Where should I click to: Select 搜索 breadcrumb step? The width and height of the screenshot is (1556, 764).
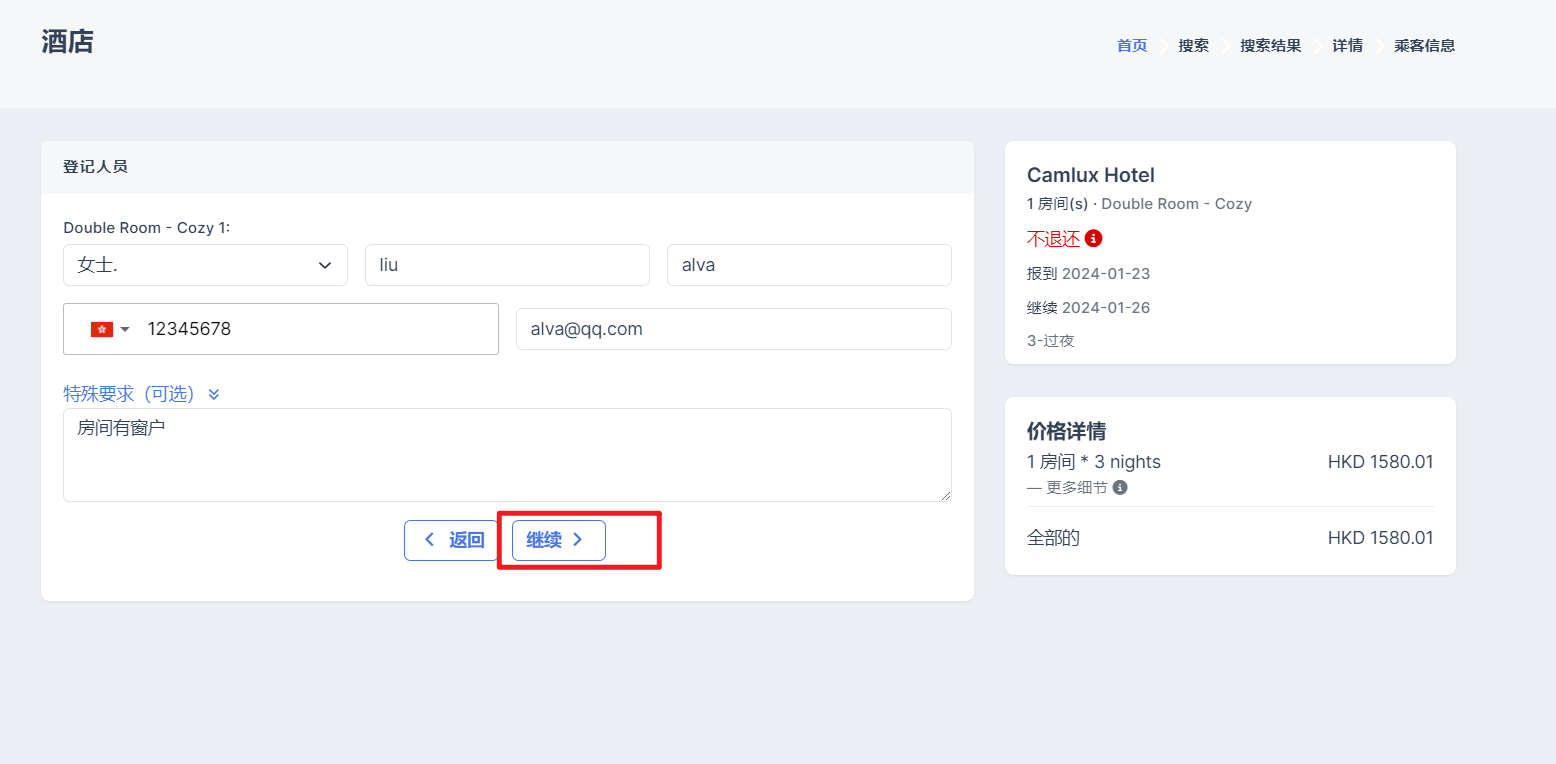[1193, 46]
